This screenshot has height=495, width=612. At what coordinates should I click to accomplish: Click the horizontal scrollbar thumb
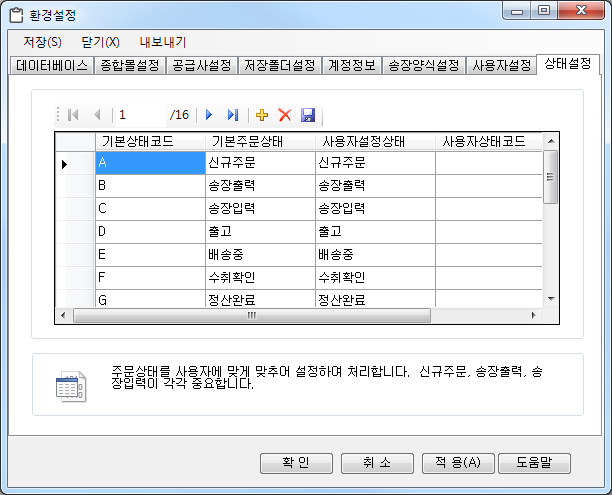tap(252, 315)
